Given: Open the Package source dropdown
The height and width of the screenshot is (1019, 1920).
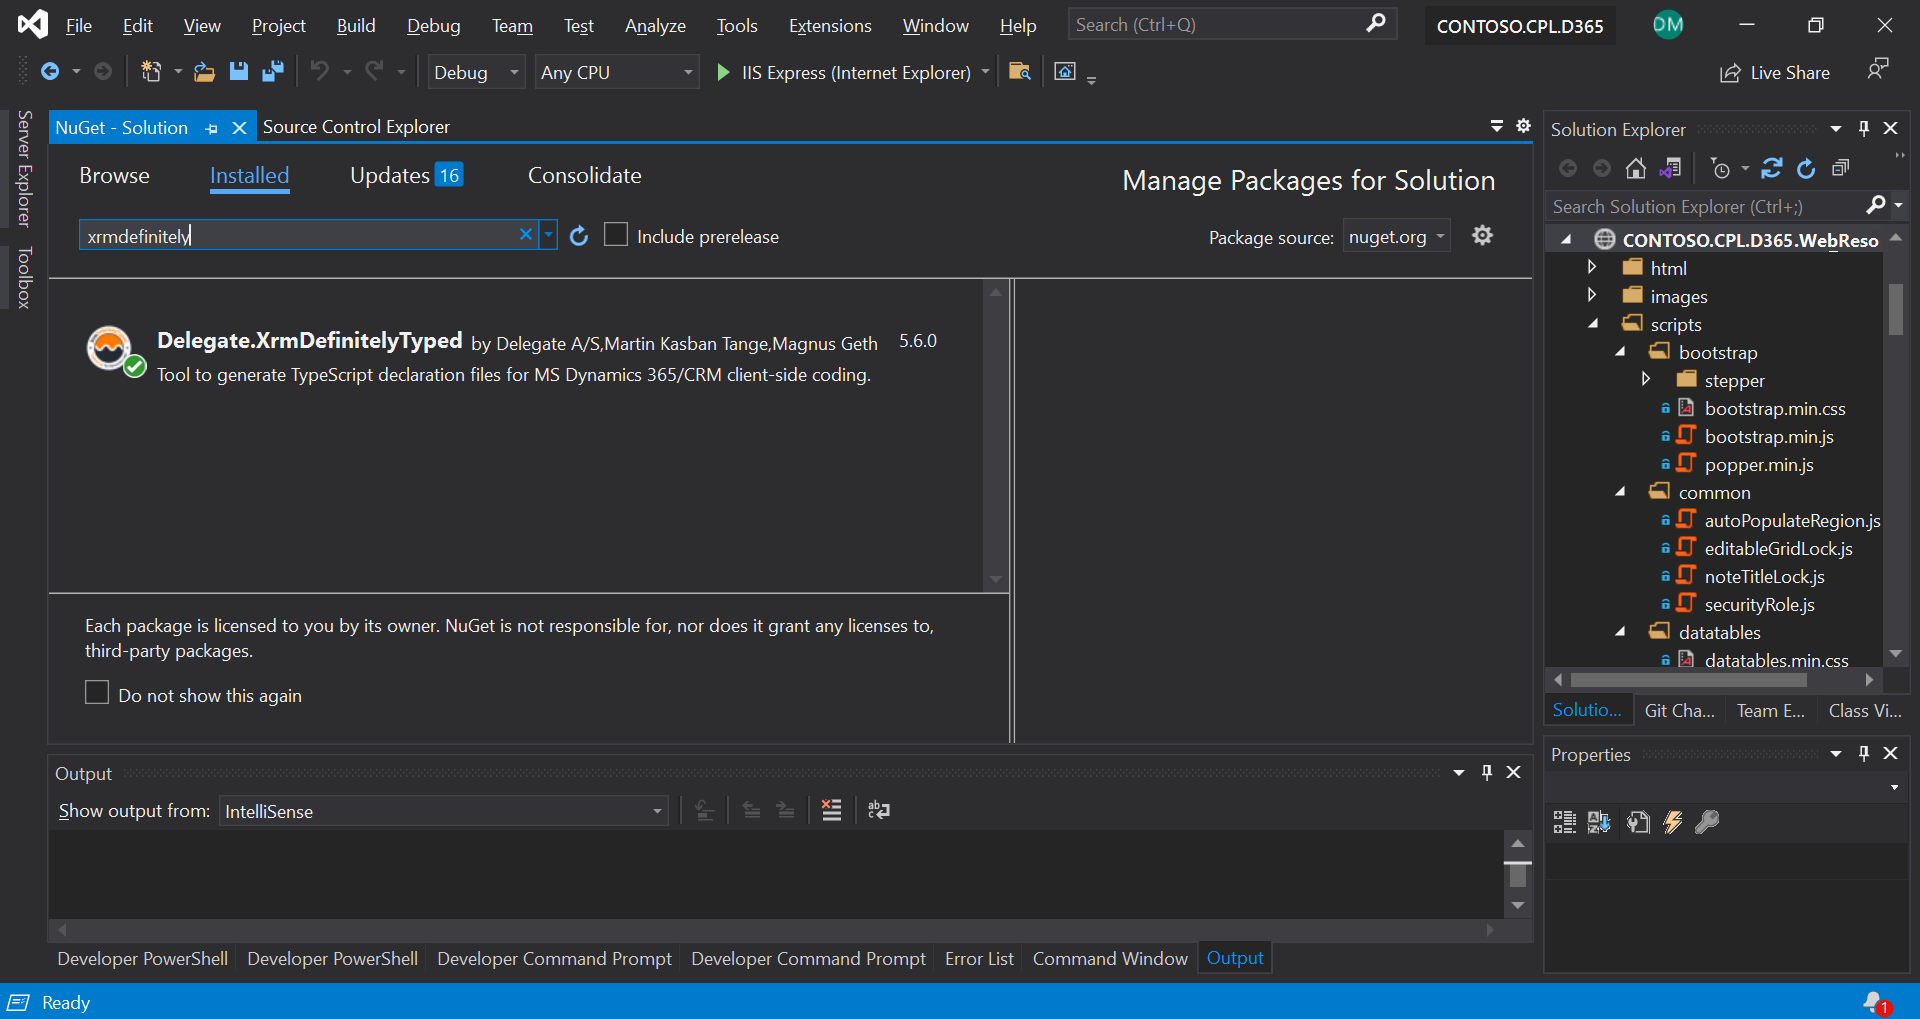Looking at the screenshot, I should point(1396,237).
